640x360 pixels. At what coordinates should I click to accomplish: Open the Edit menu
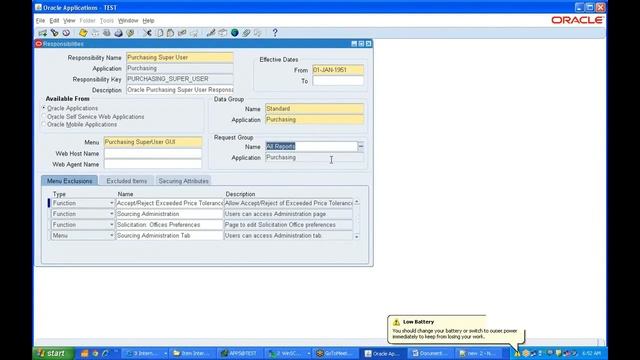(54, 20)
